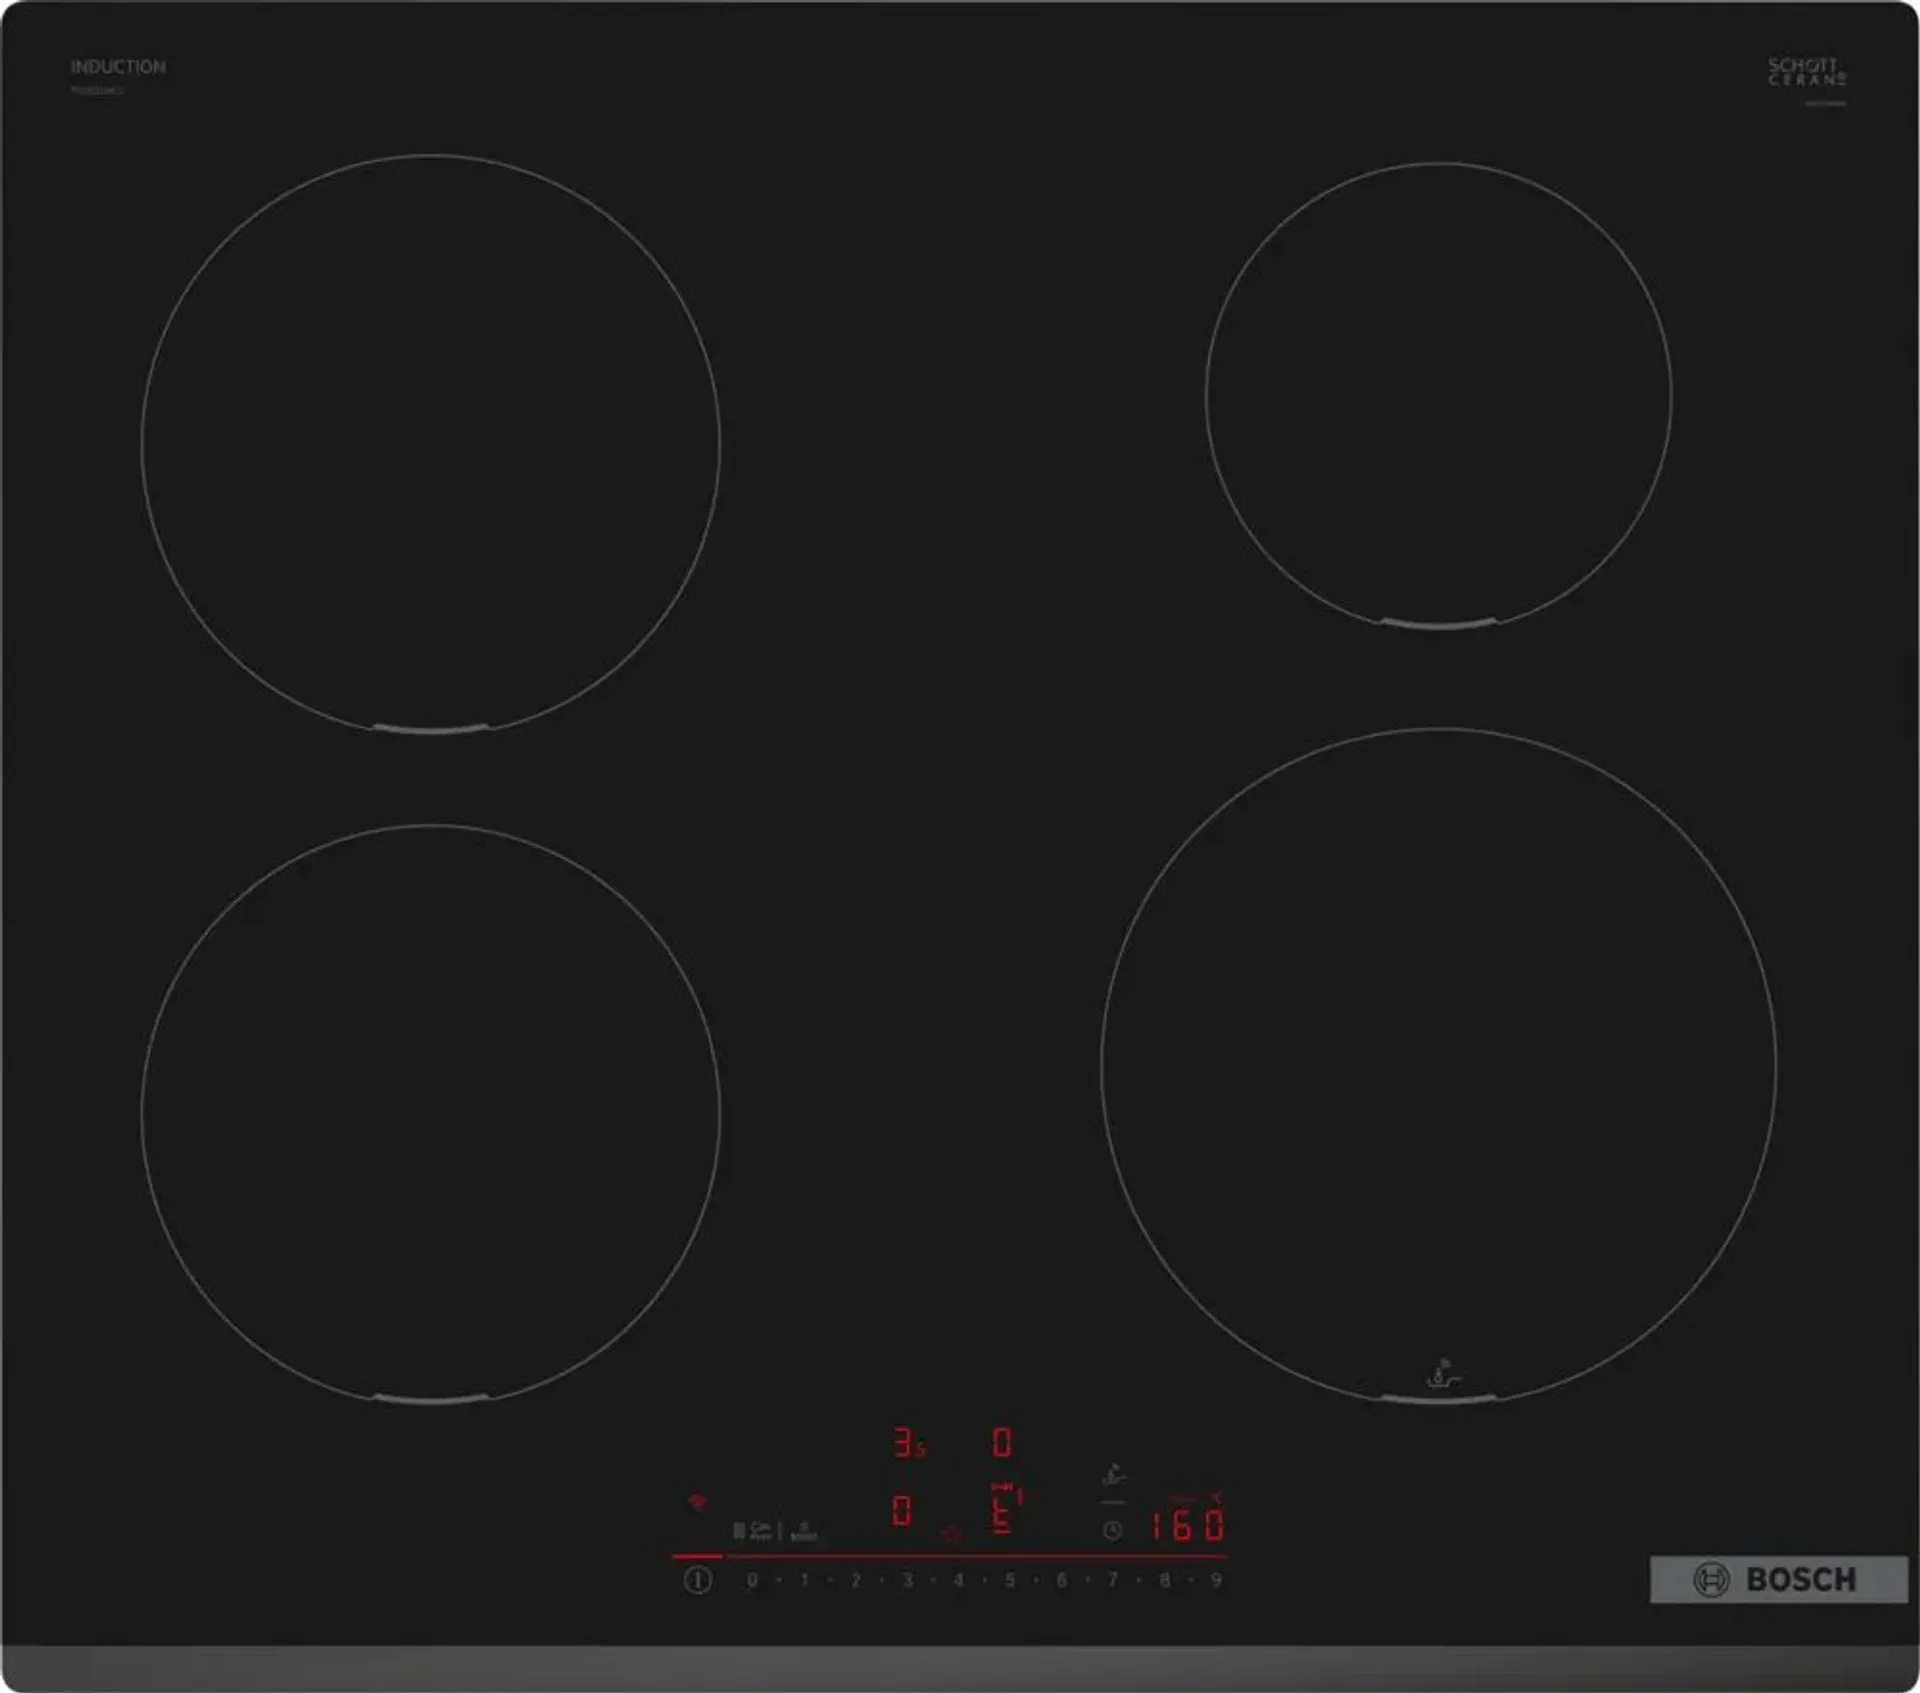The image size is (1920, 1693).
Task: Set power level 2 on the slider
Action: (856, 1580)
